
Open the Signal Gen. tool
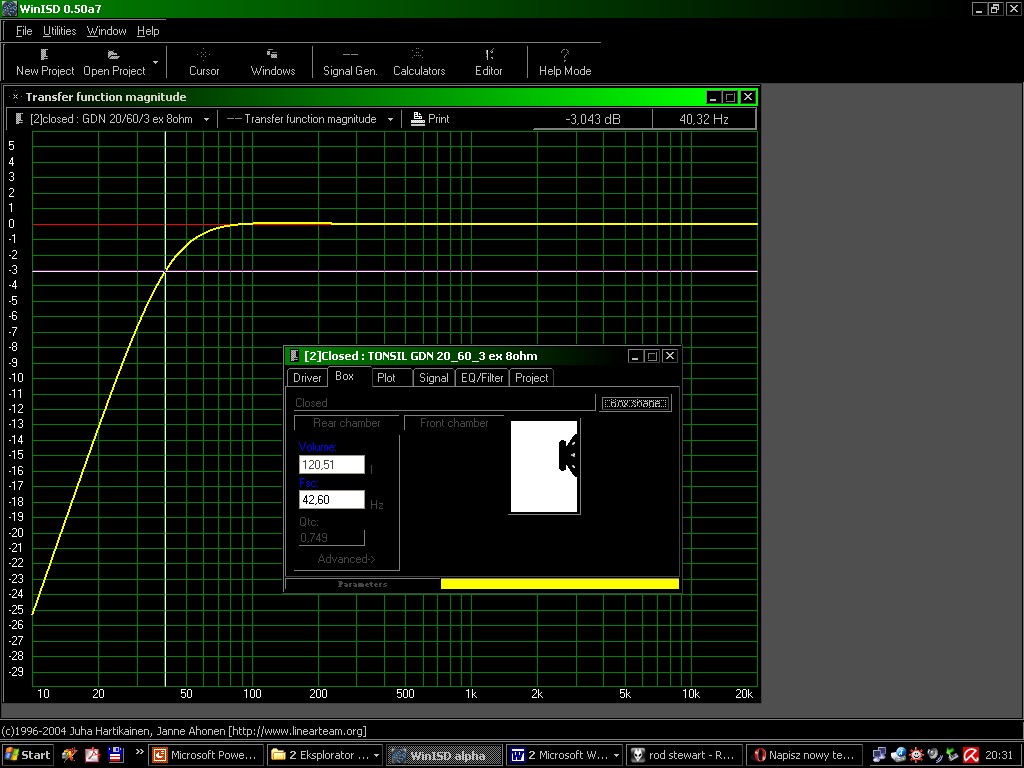coord(350,62)
